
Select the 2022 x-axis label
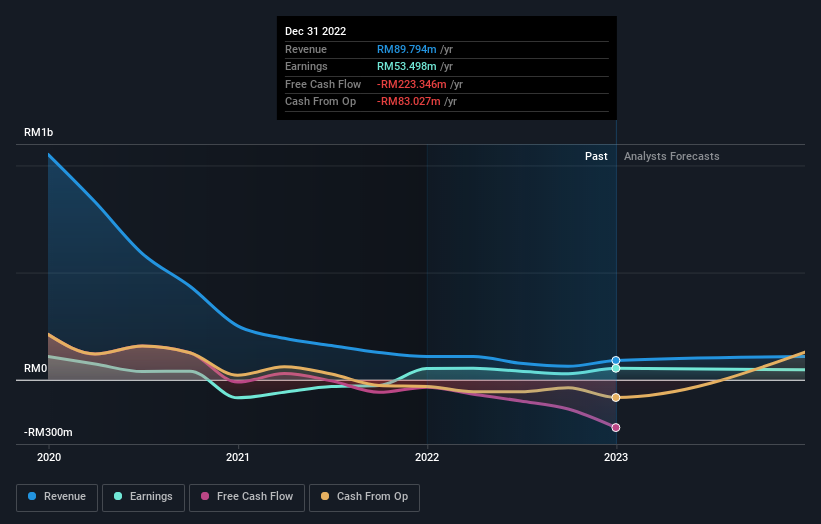point(427,457)
